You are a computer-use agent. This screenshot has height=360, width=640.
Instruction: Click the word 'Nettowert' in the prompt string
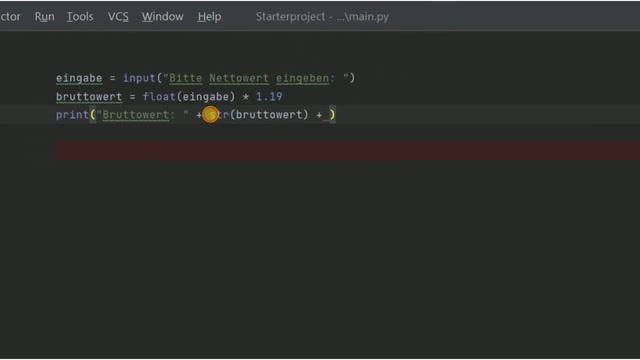point(239,78)
